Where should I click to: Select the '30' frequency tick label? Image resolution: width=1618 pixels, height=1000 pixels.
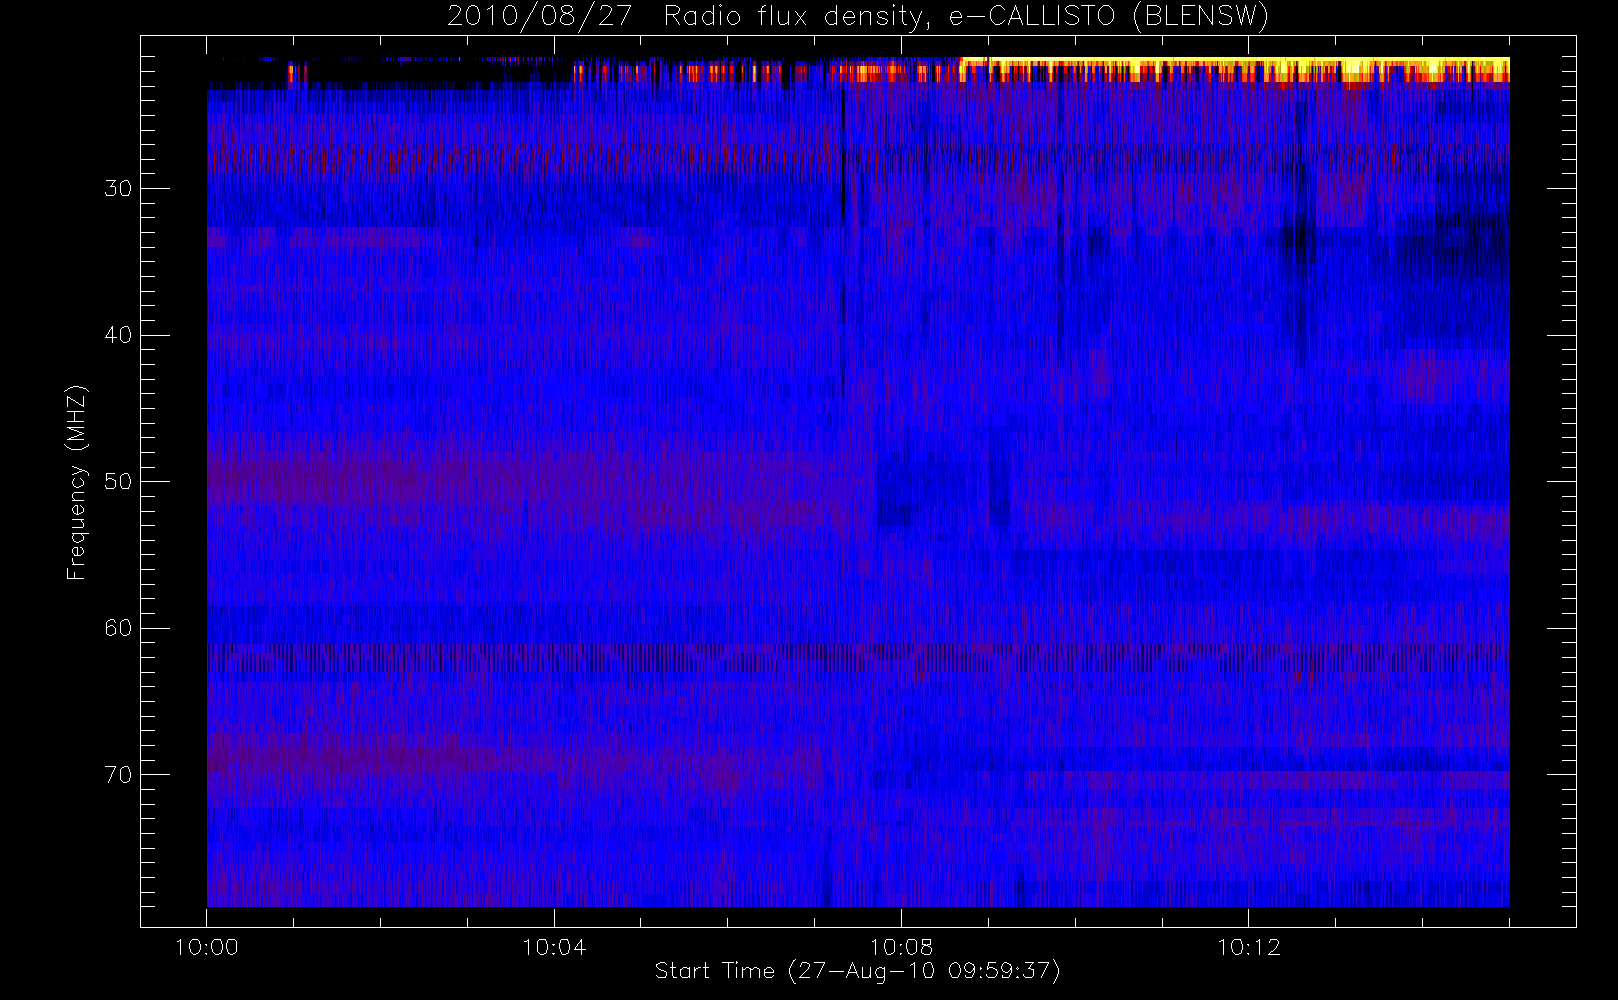[x=118, y=189]
